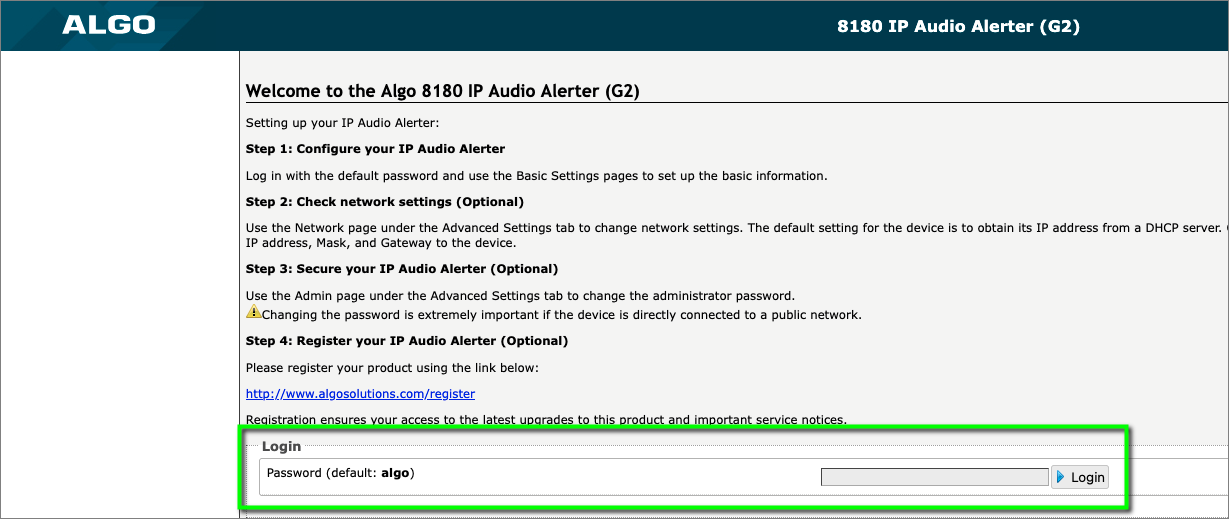
Task: Focus the password input field
Action: (934, 477)
